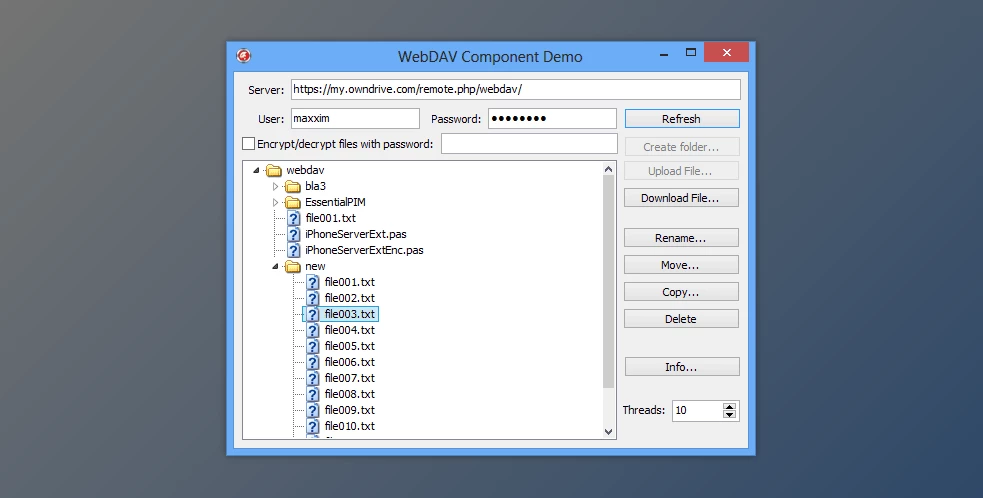This screenshot has width=983, height=498.
Task: Click the file icon of file006.txt
Action: [x=313, y=362]
